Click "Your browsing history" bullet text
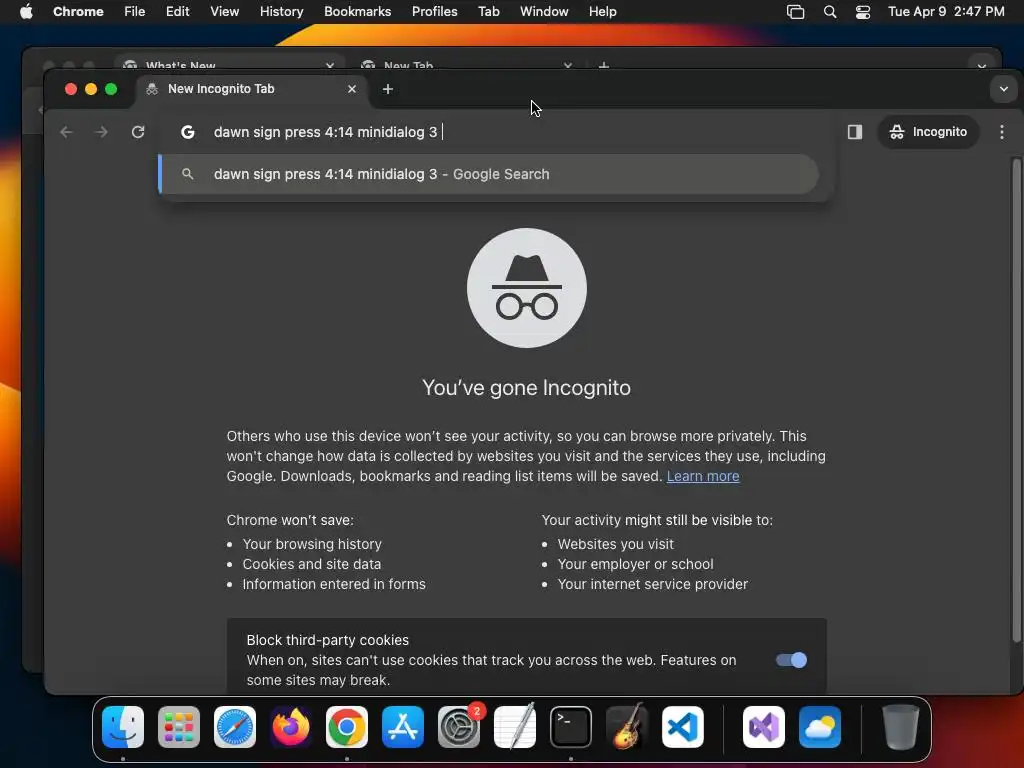1024x768 pixels. (x=312, y=544)
